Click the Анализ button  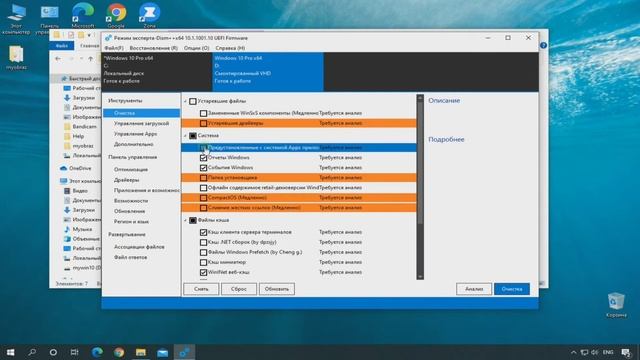point(474,289)
